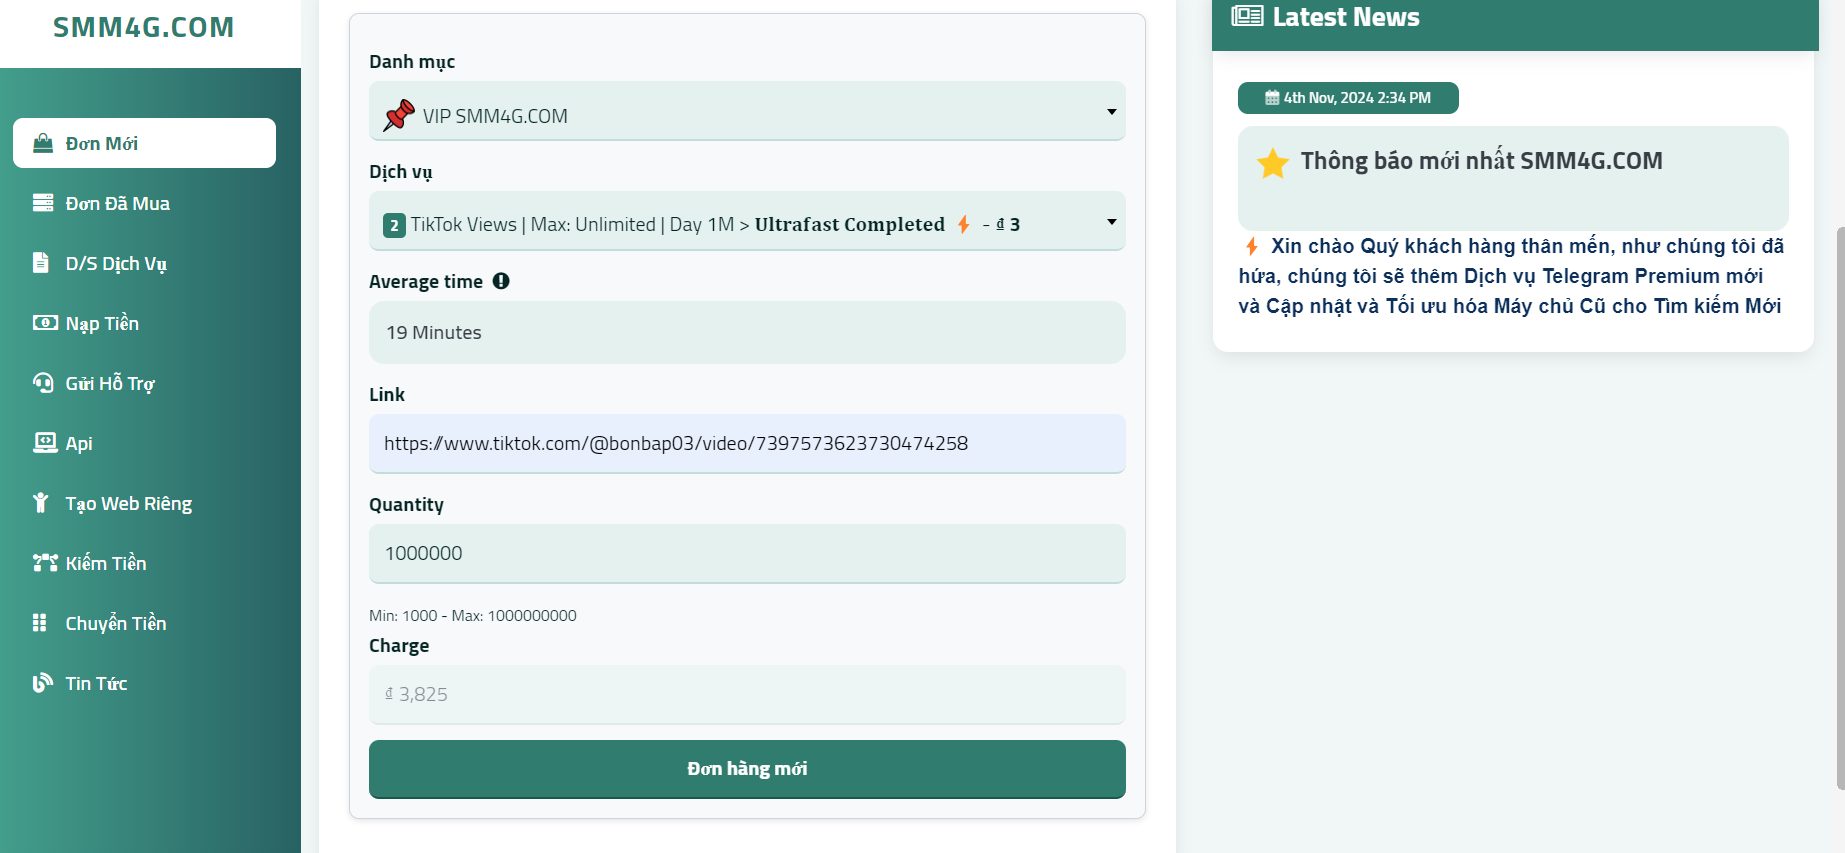Open the Api menu item

click(144, 443)
